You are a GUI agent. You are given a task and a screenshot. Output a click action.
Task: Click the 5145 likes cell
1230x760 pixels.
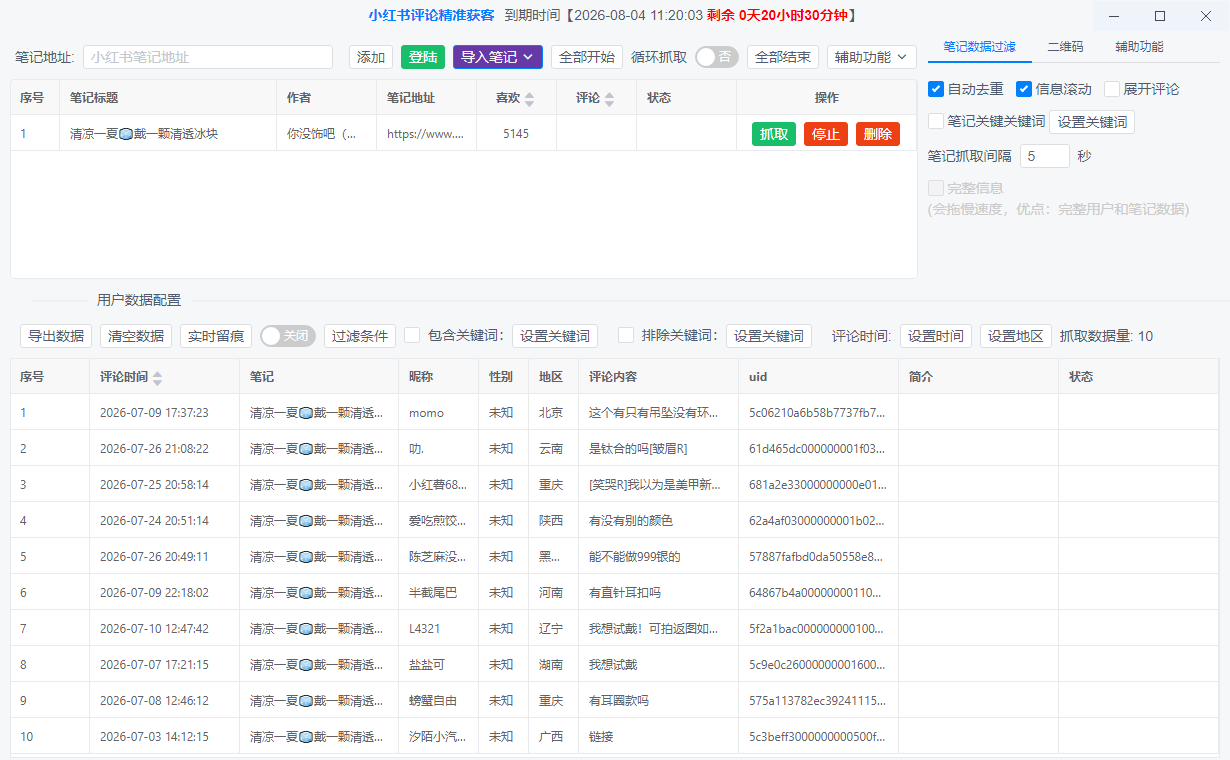click(516, 133)
